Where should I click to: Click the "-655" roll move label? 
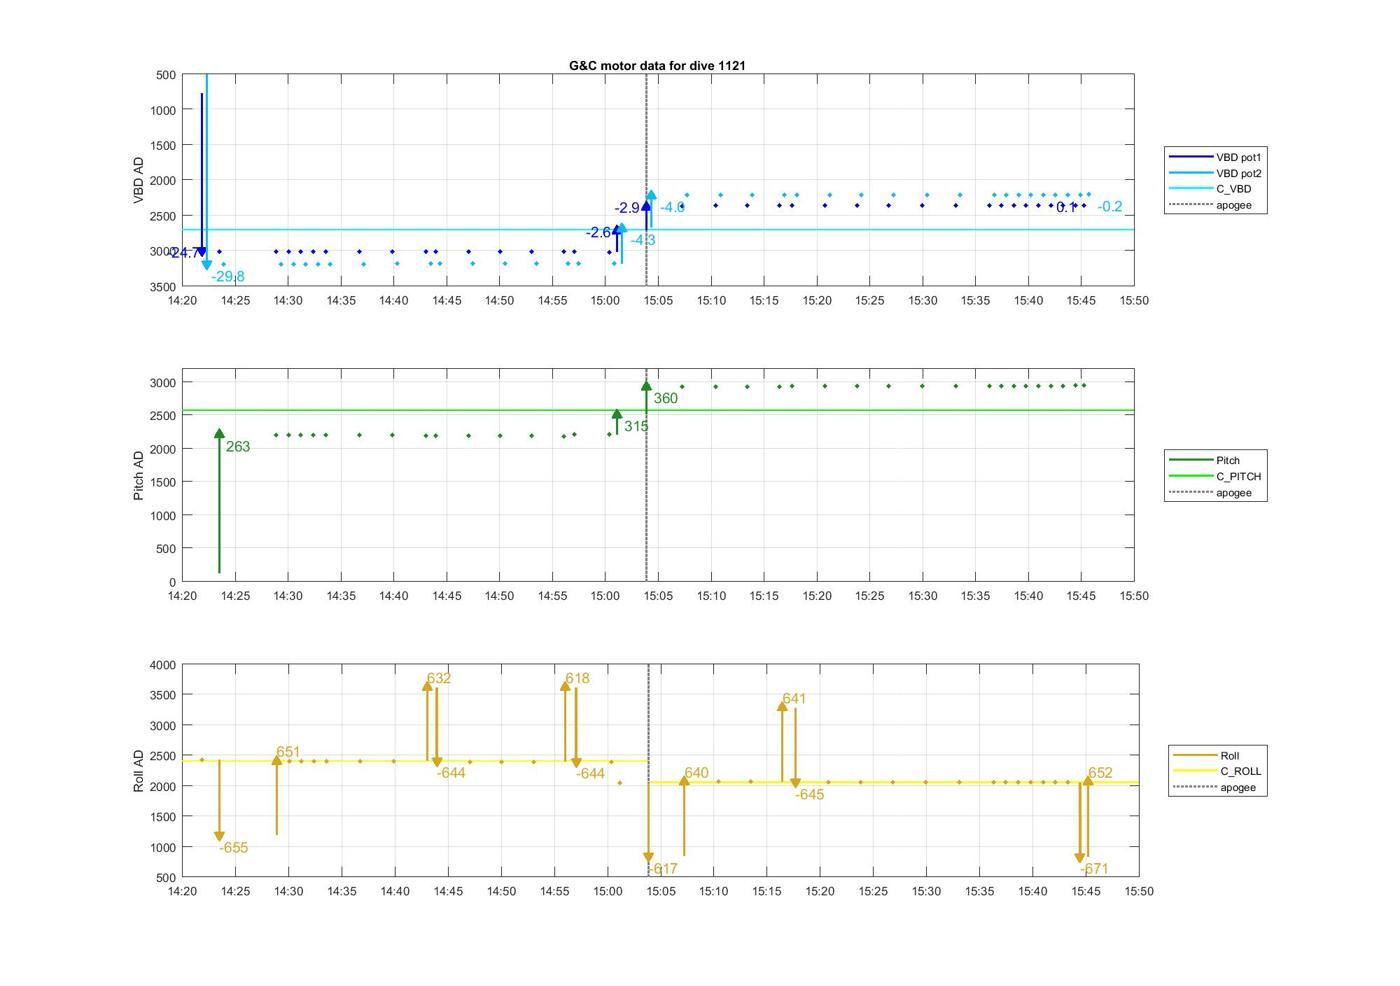233,848
